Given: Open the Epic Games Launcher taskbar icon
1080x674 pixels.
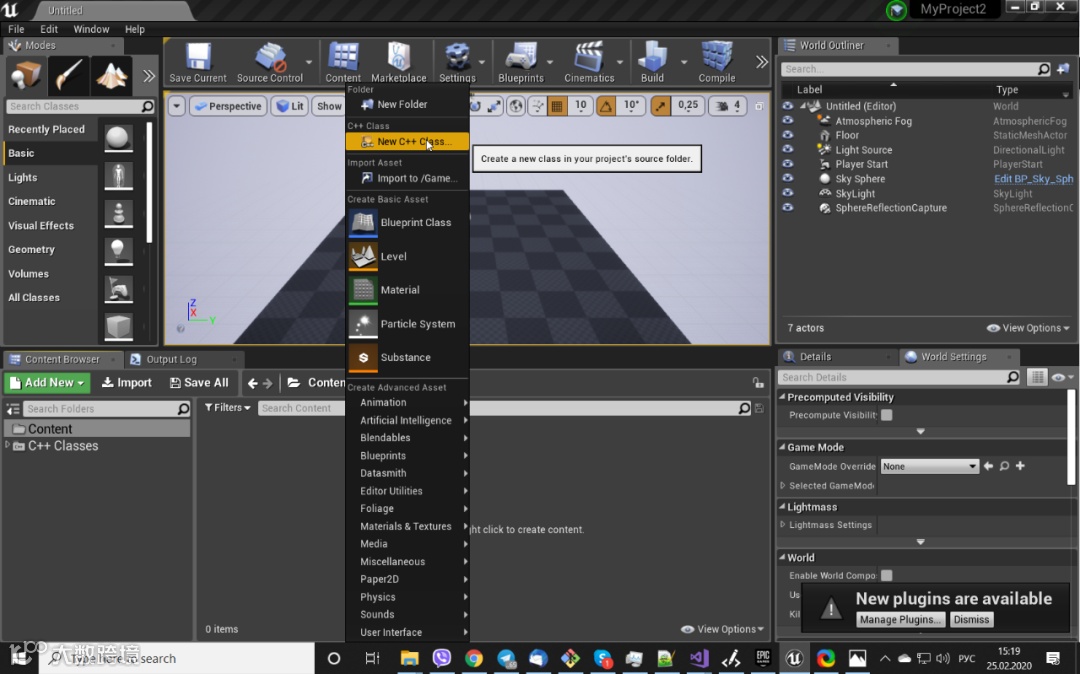Looking at the screenshot, I should pos(762,658).
